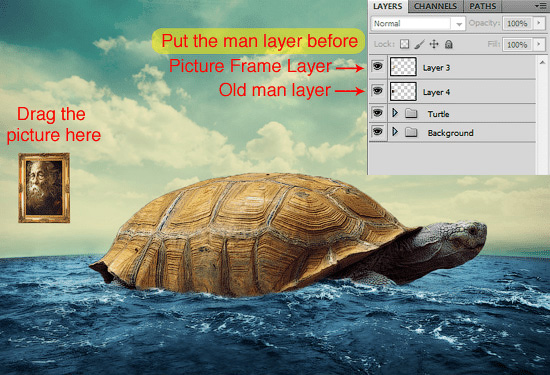The image size is (550, 375).
Task: Expand the Turtle group triangle
Action: [395, 113]
